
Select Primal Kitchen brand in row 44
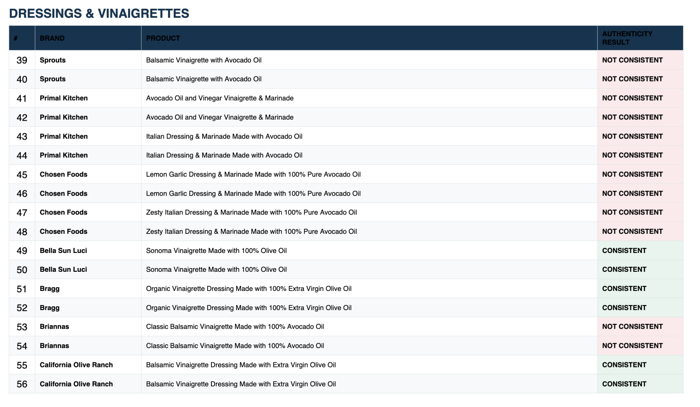63,155
